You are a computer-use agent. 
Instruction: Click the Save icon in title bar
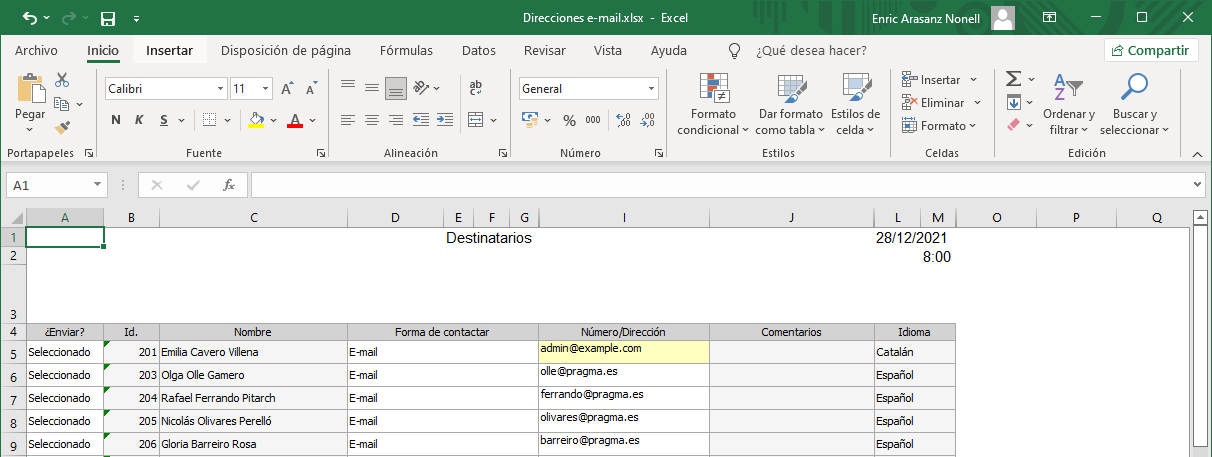point(108,18)
